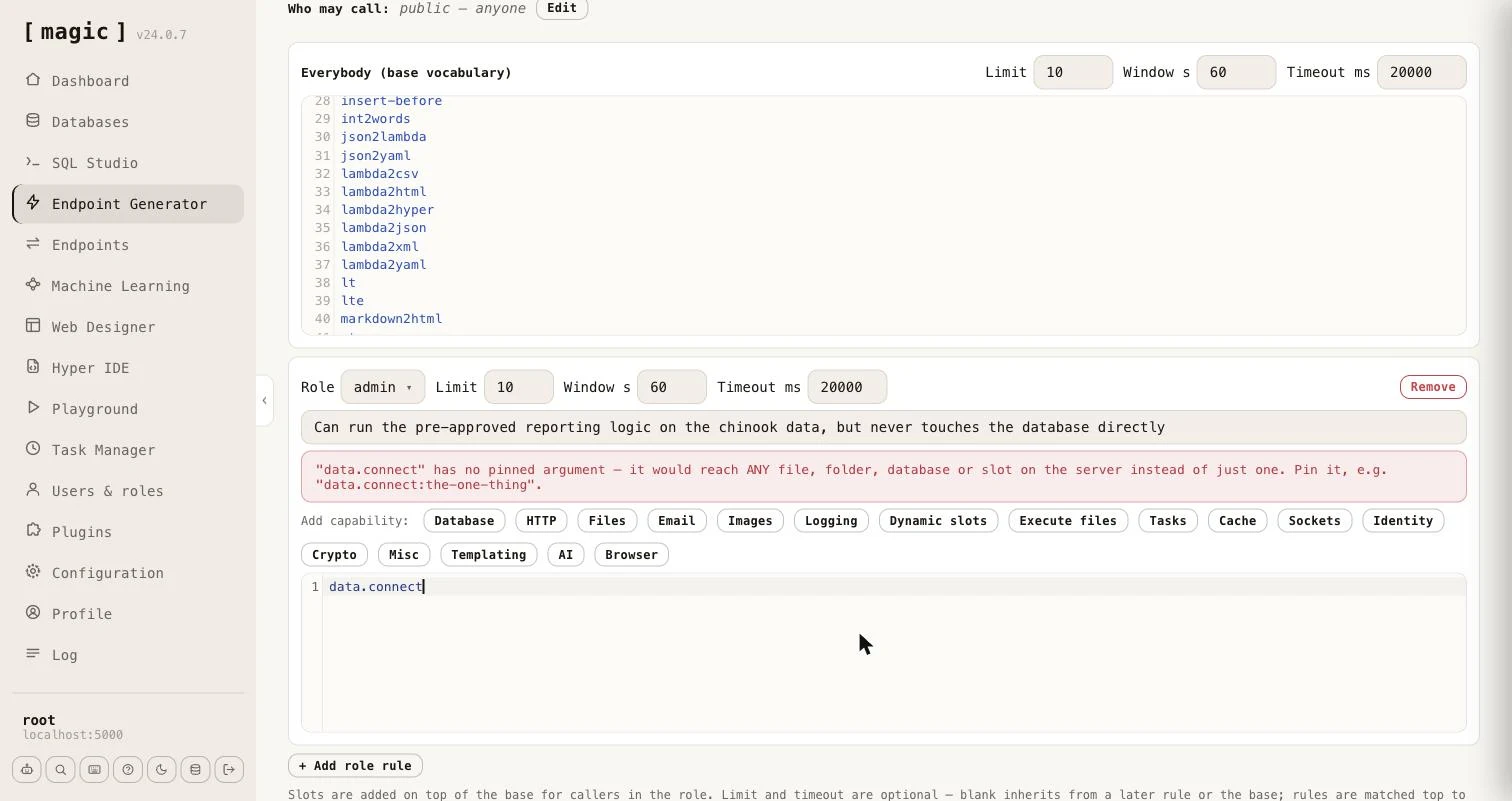Click the AI robot assistant icon
Image resolution: width=1512 pixels, height=801 pixels.
click(27, 770)
